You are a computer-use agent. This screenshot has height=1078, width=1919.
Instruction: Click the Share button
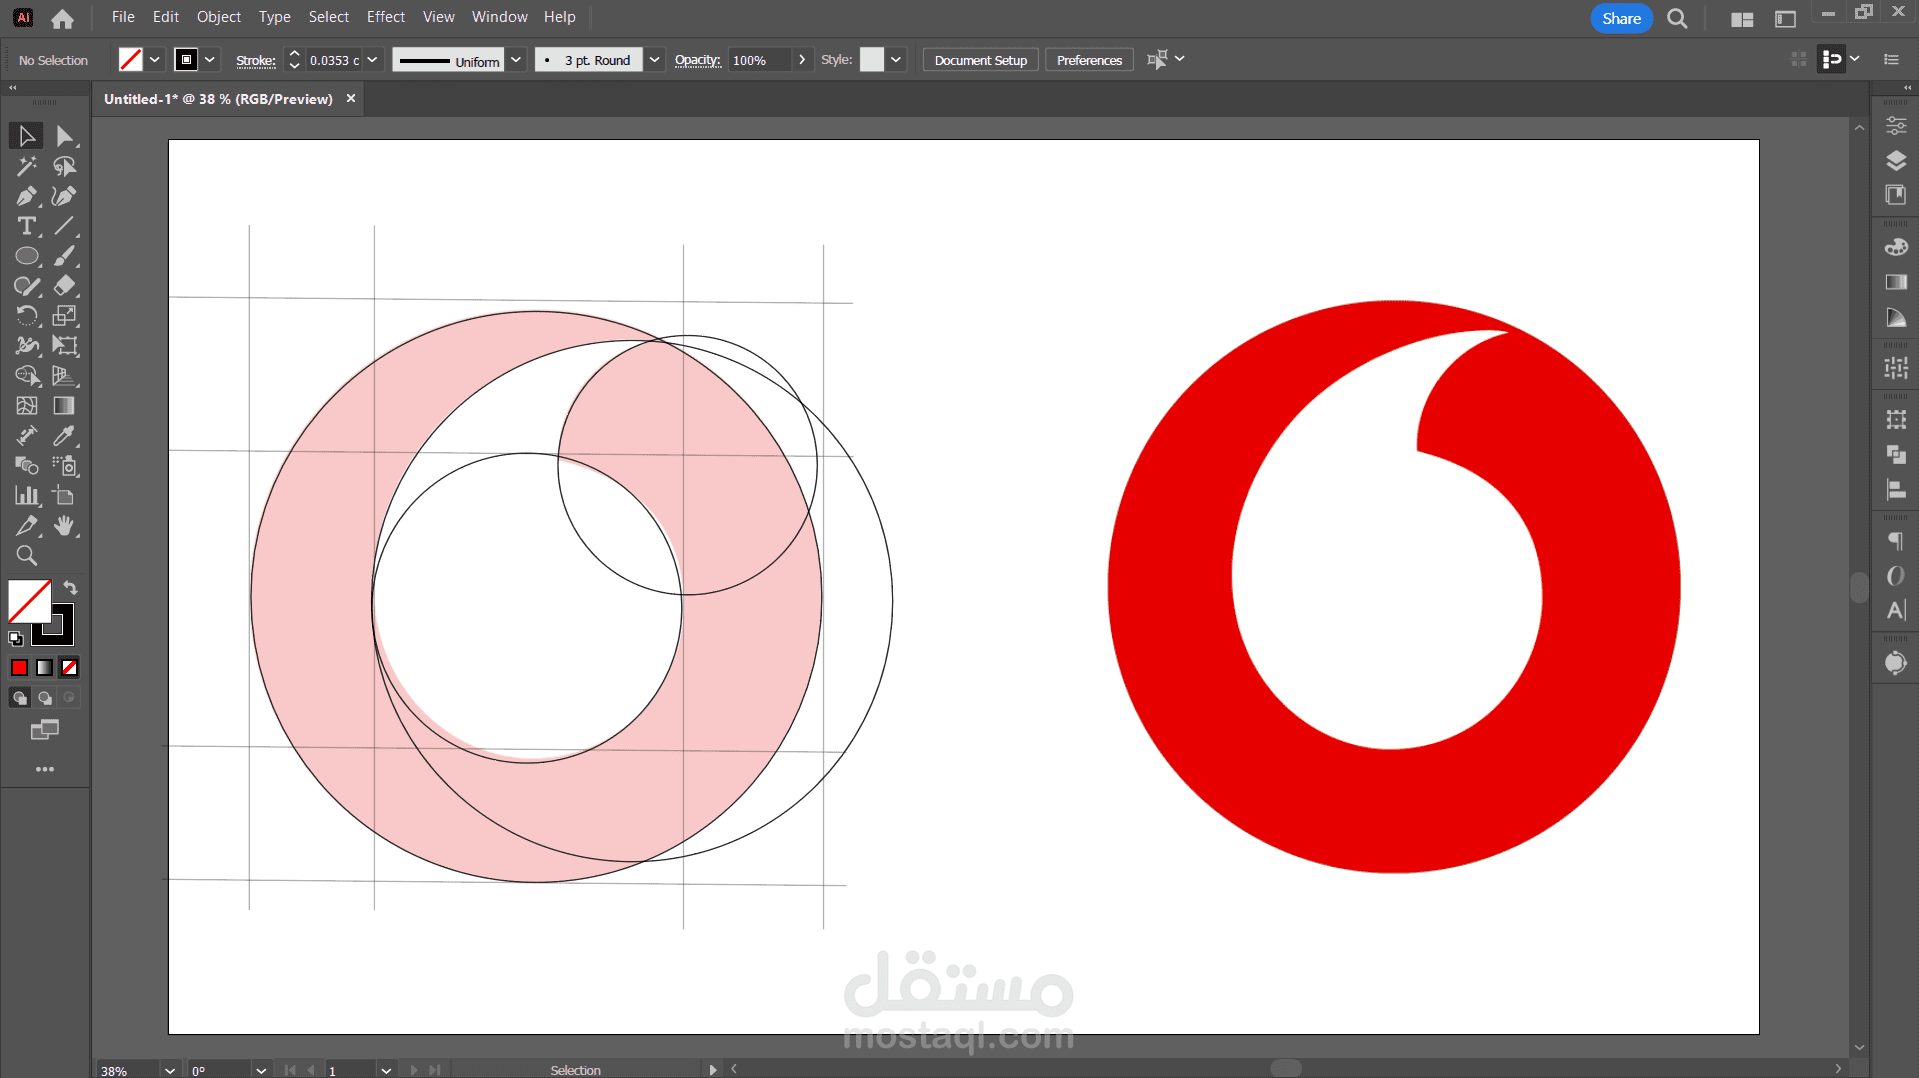[x=1621, y=18]
